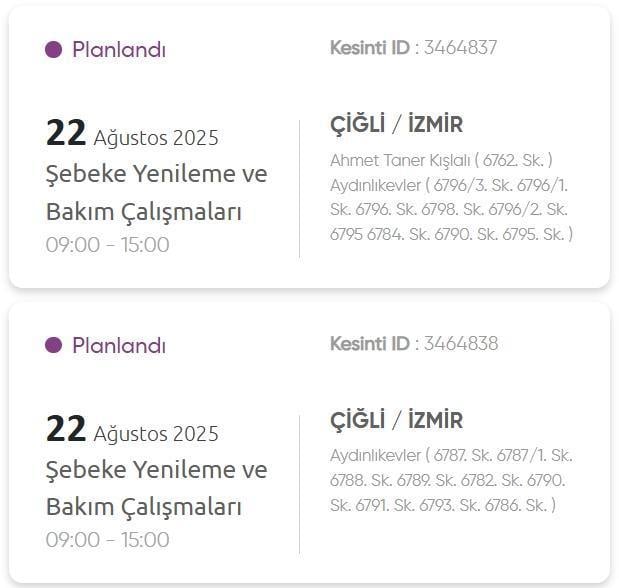
Task: Click the Kesinti ID label in first card
Action: point(370,47)
